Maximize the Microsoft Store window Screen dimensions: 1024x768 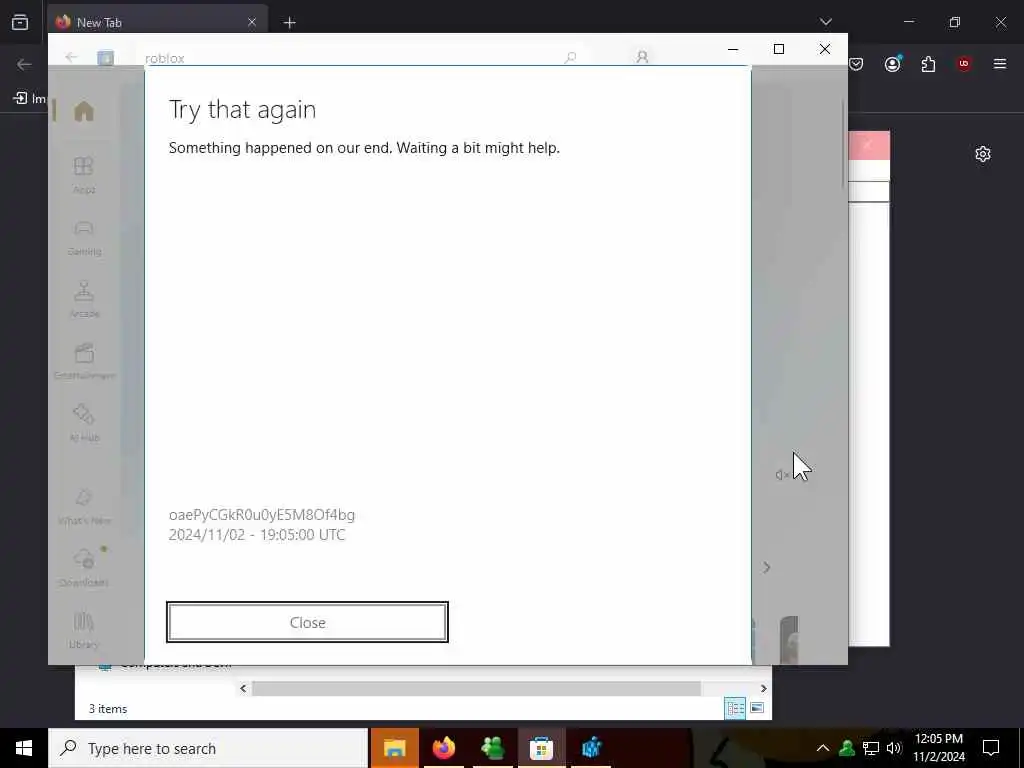778,49
